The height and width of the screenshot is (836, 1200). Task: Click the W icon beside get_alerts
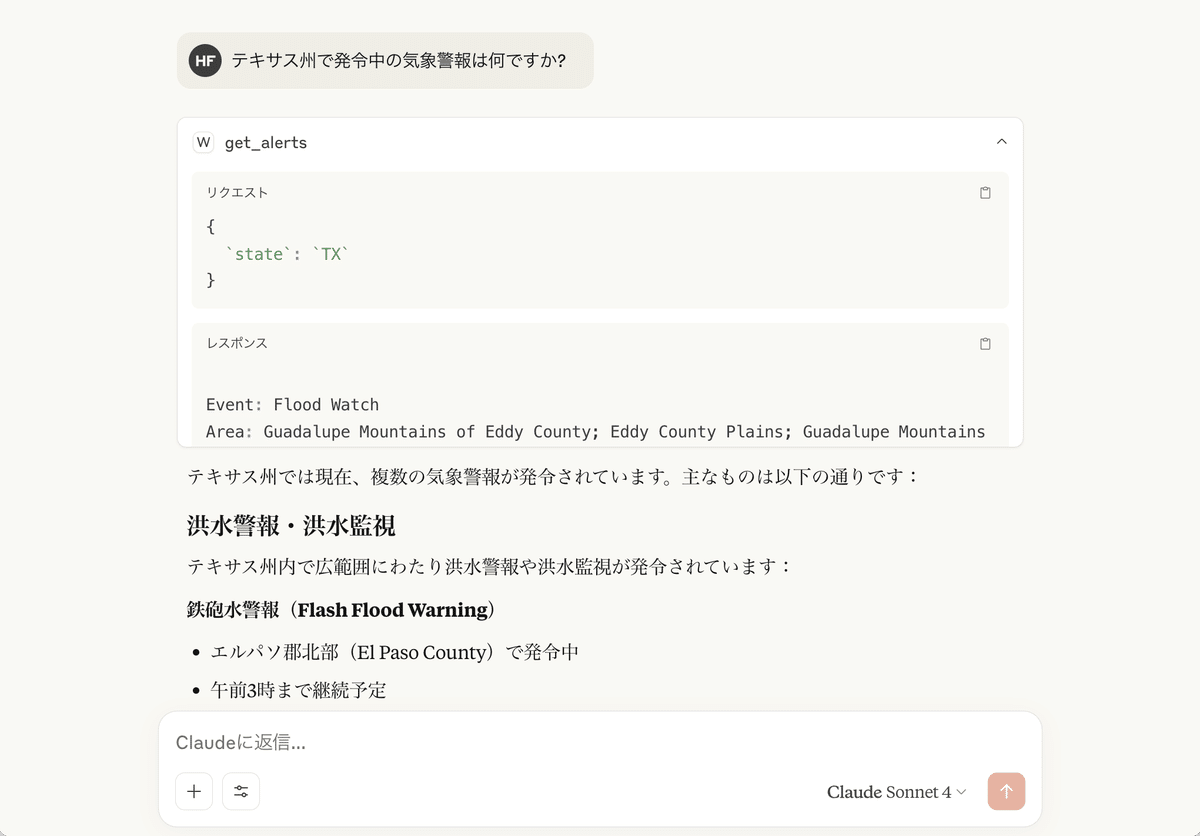click(x=203, y=142)
